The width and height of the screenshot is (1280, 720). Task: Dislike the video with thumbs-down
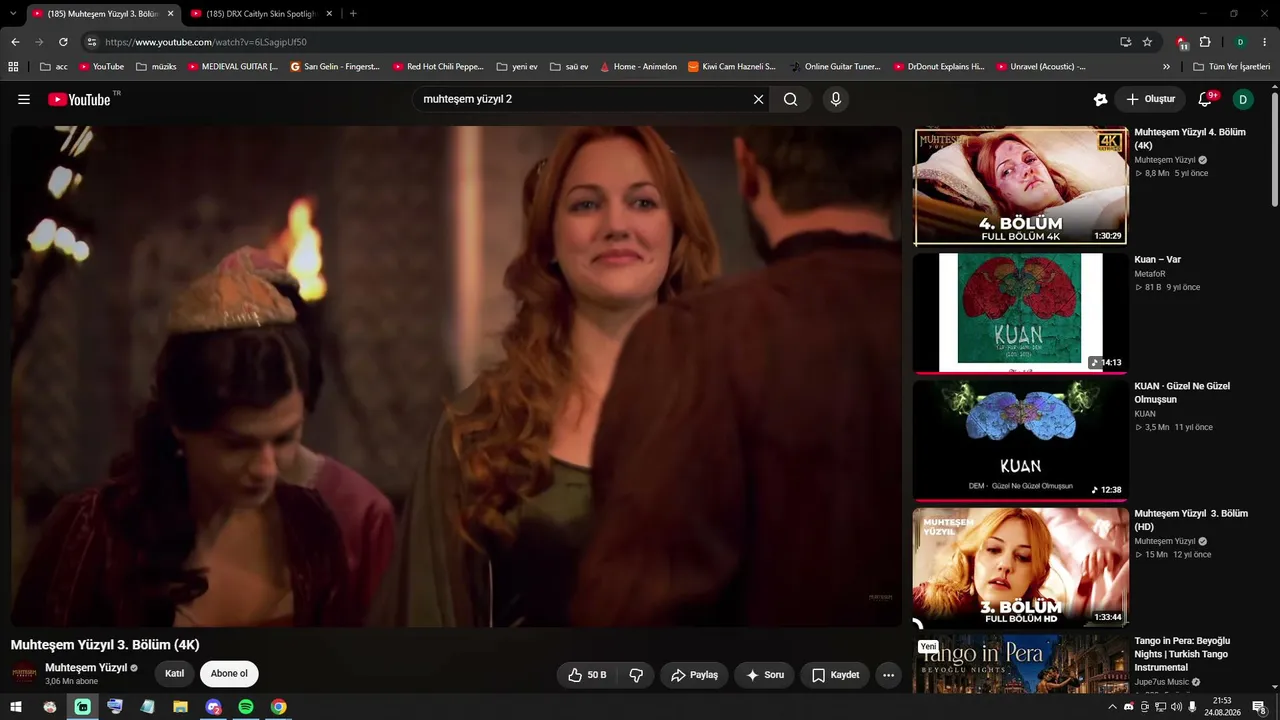(636, 675)
